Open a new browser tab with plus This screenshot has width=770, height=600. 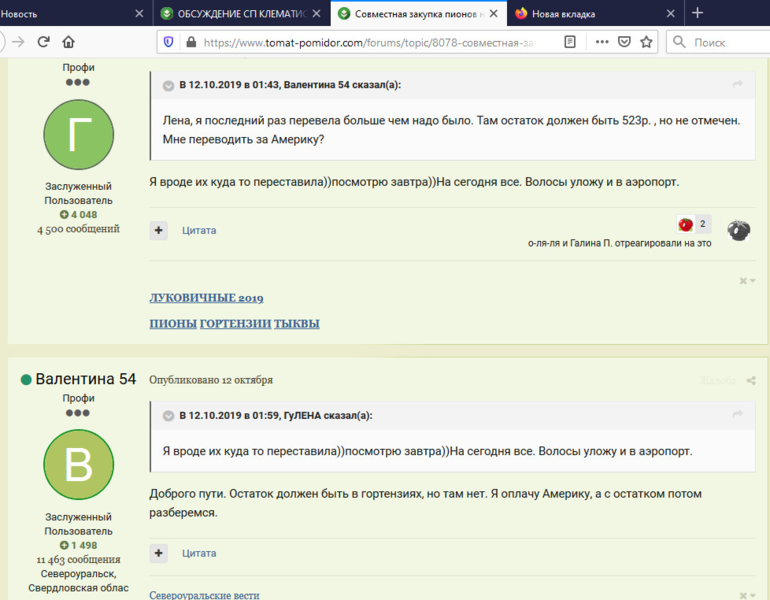pos(697,13)
